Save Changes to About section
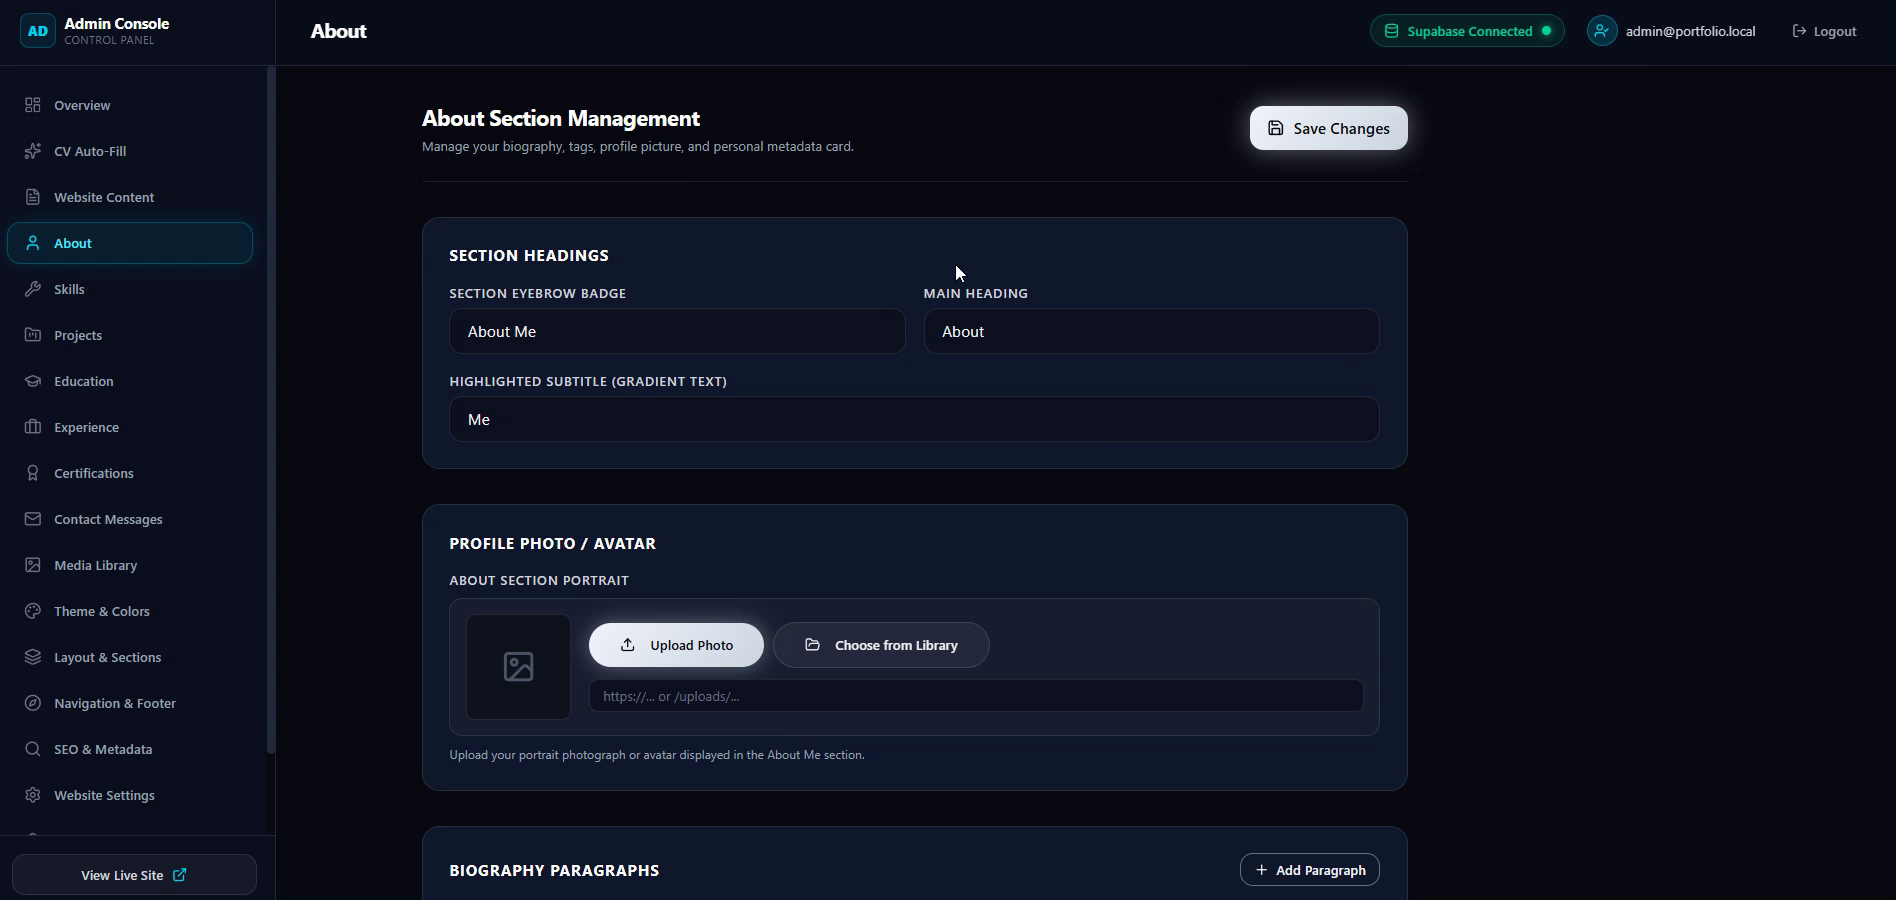 point(1328,128)
